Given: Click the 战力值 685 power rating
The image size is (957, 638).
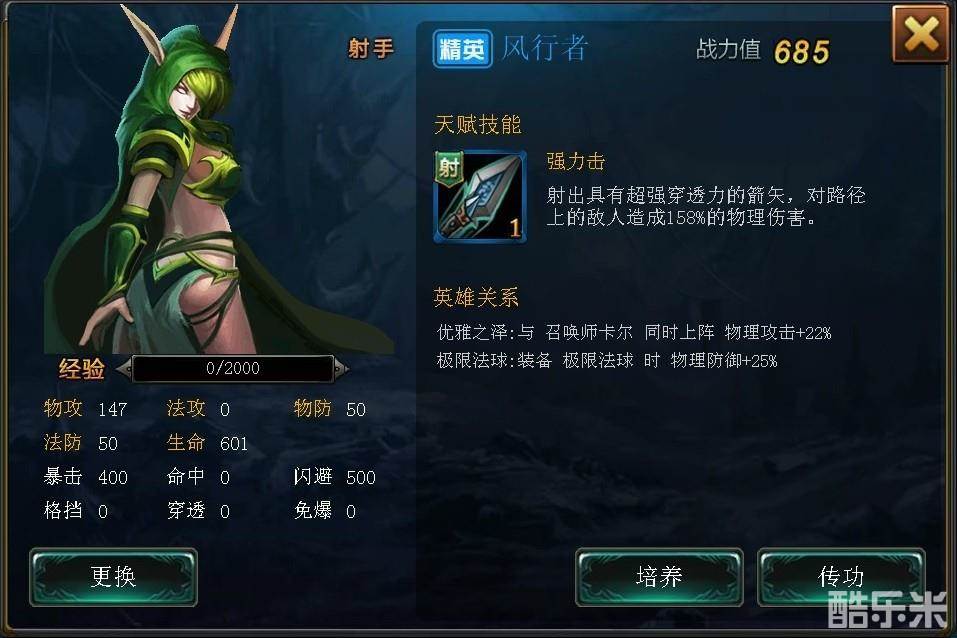Looking at the screenshot, I should coord(763,51).
